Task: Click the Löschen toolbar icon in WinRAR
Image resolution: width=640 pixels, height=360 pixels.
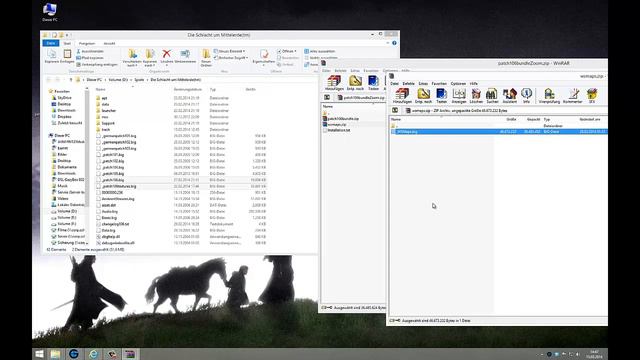Action: coord(476,96)
